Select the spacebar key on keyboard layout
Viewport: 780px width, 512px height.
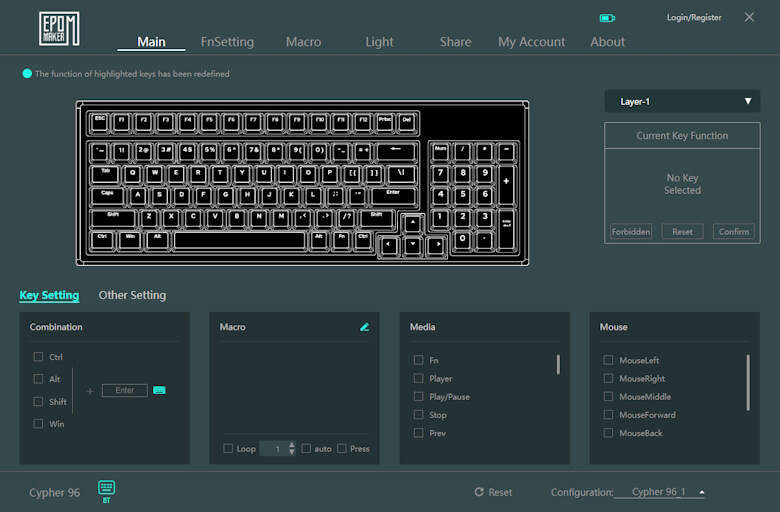click(239, 240)
